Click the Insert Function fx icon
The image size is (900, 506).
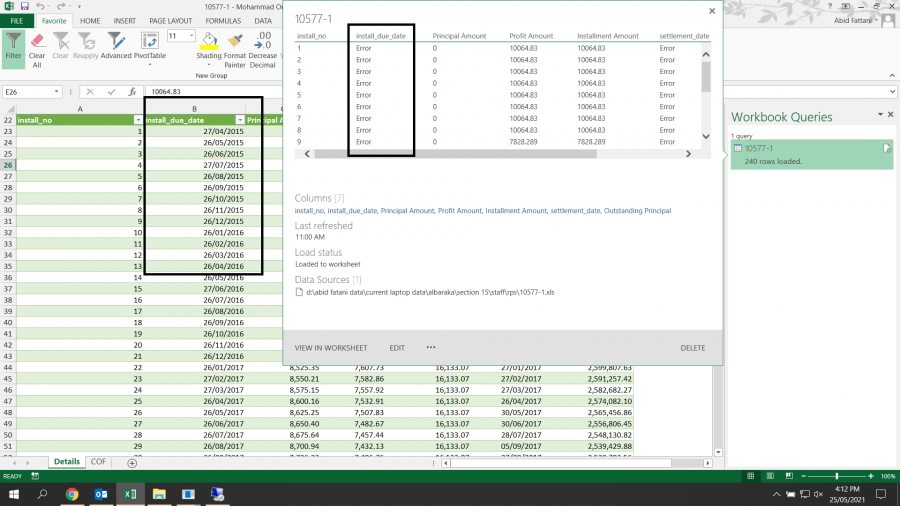point(132,91)
